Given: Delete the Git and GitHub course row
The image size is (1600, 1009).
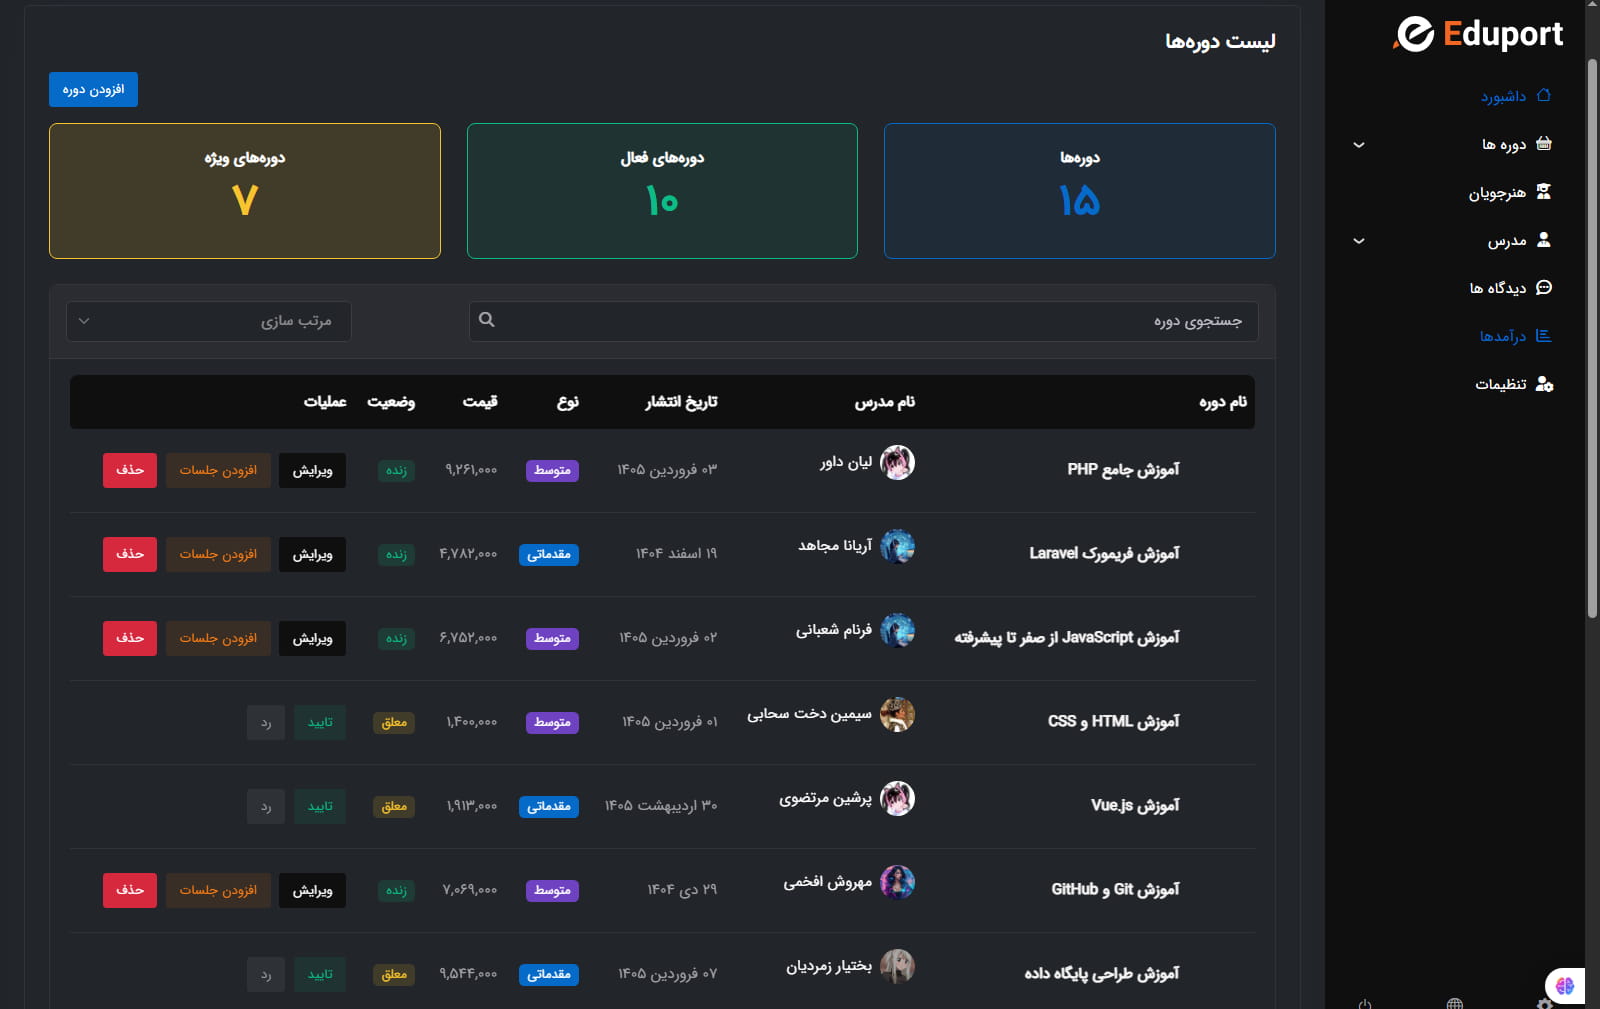Looking at the screenshot, I should point(130,890).
